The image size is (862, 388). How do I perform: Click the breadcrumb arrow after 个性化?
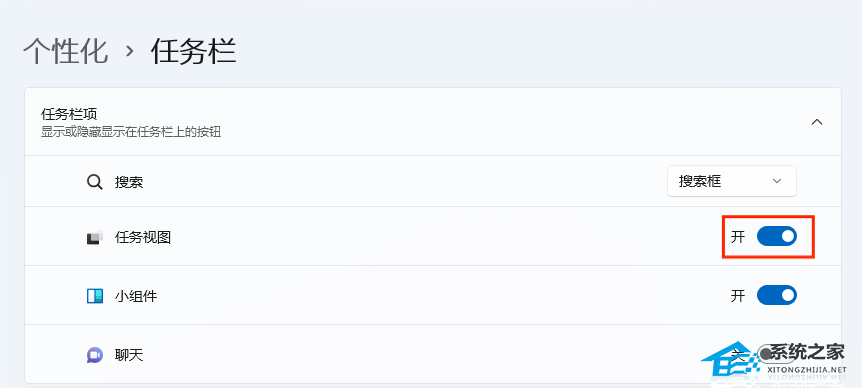point(129,52)
